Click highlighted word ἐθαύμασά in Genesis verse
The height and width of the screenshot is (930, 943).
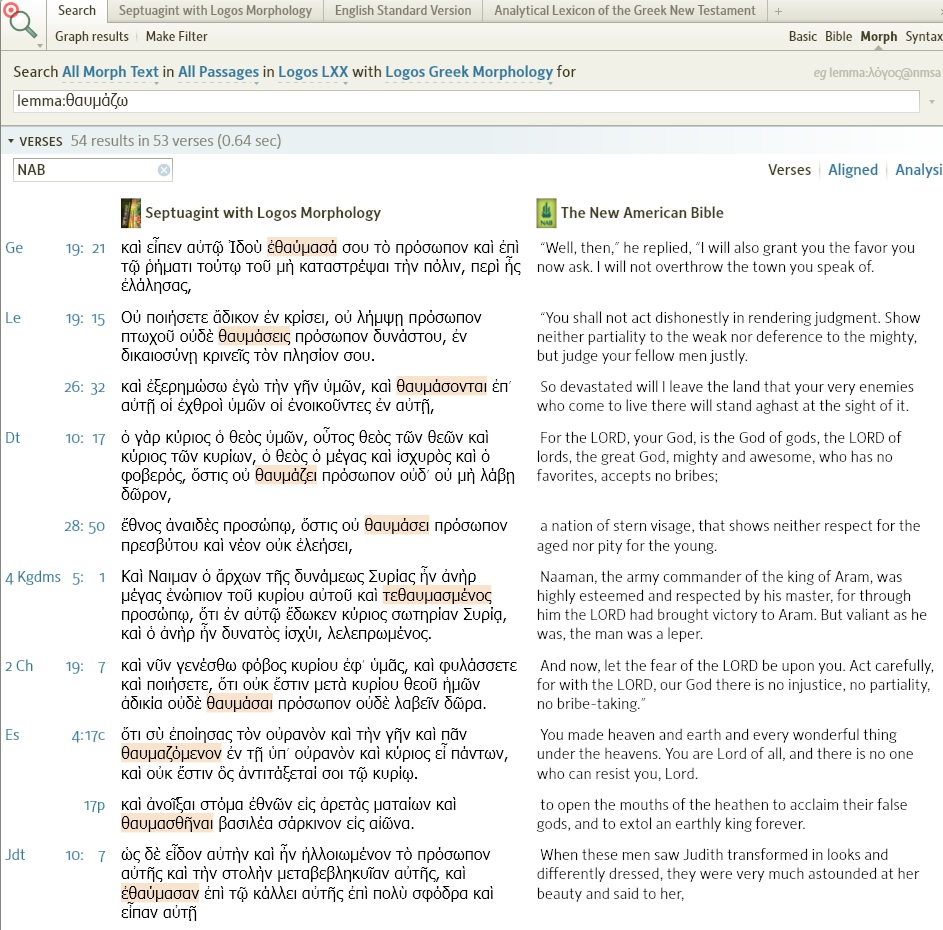(x=302, y=248)
